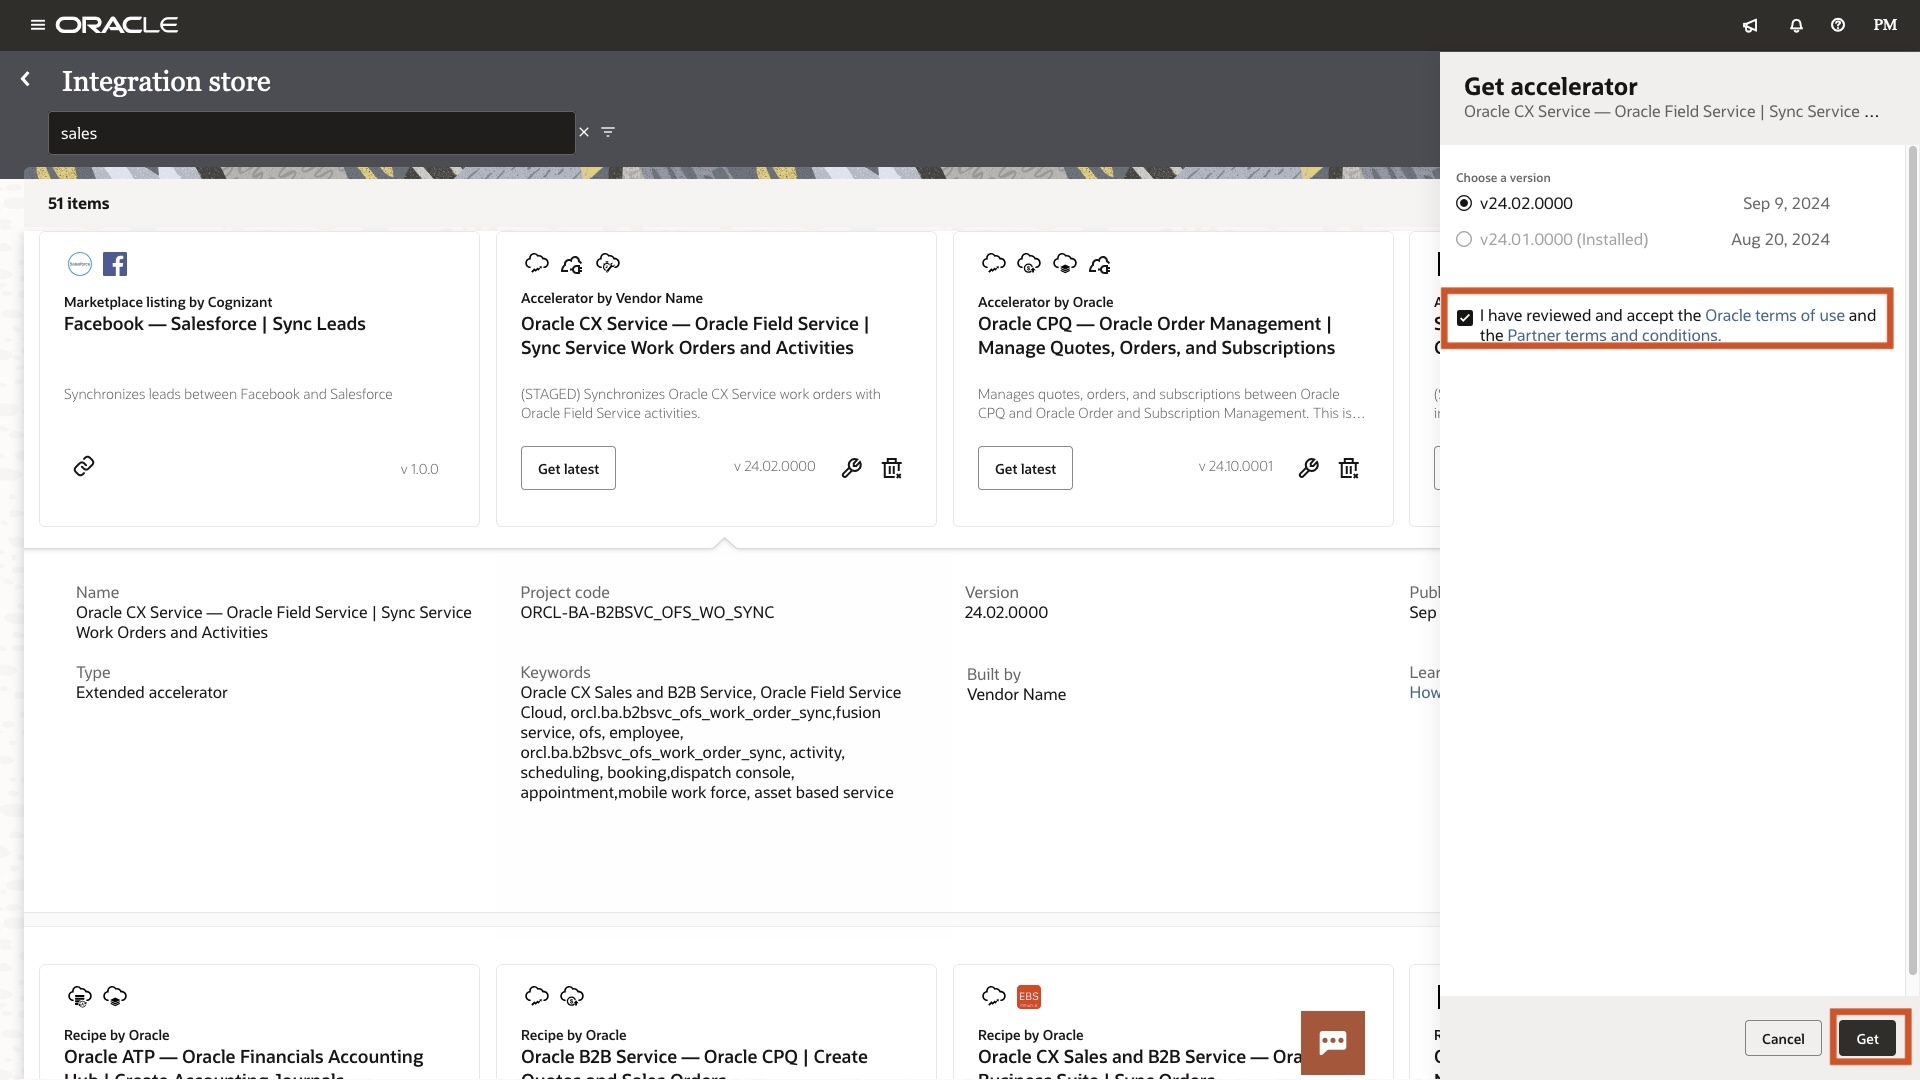Click Get latest on Oracle CPQ card
Viewport: 1920px width, 1080px height.
pos(1025,468)
